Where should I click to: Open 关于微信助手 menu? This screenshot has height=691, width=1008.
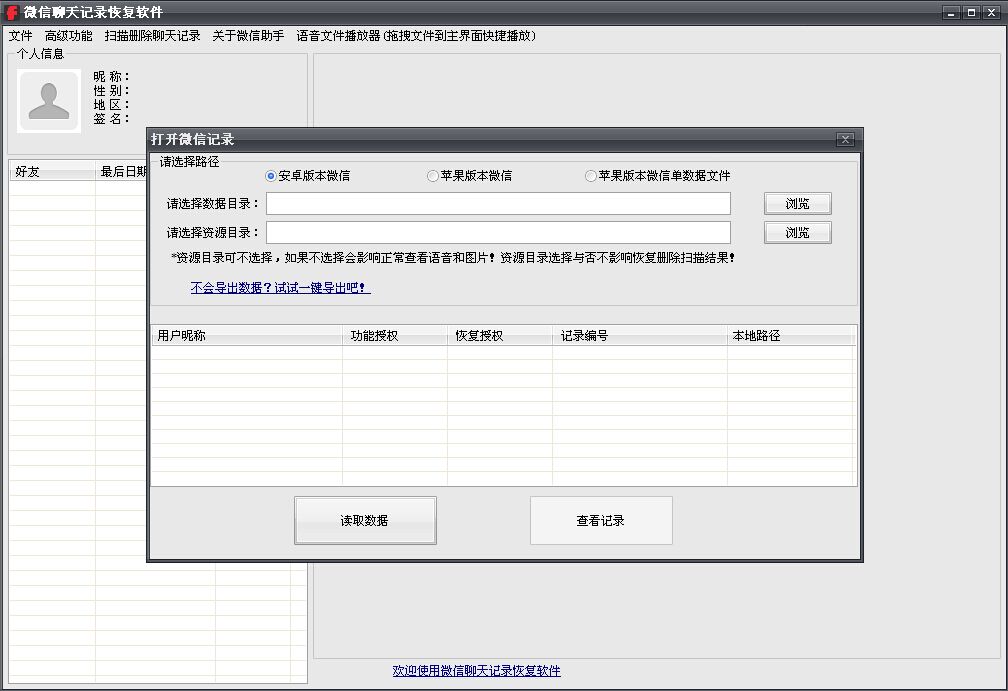coord(248,35)
